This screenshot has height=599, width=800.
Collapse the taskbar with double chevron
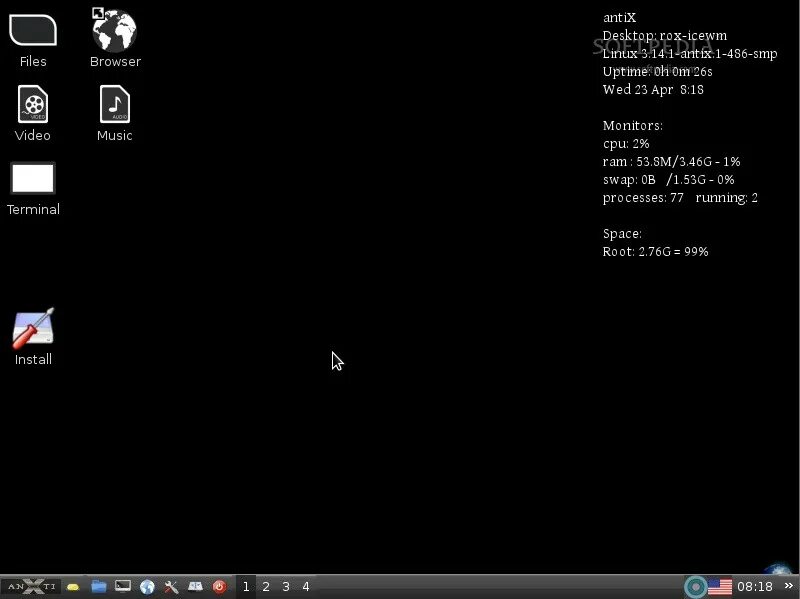coord(788,586)
